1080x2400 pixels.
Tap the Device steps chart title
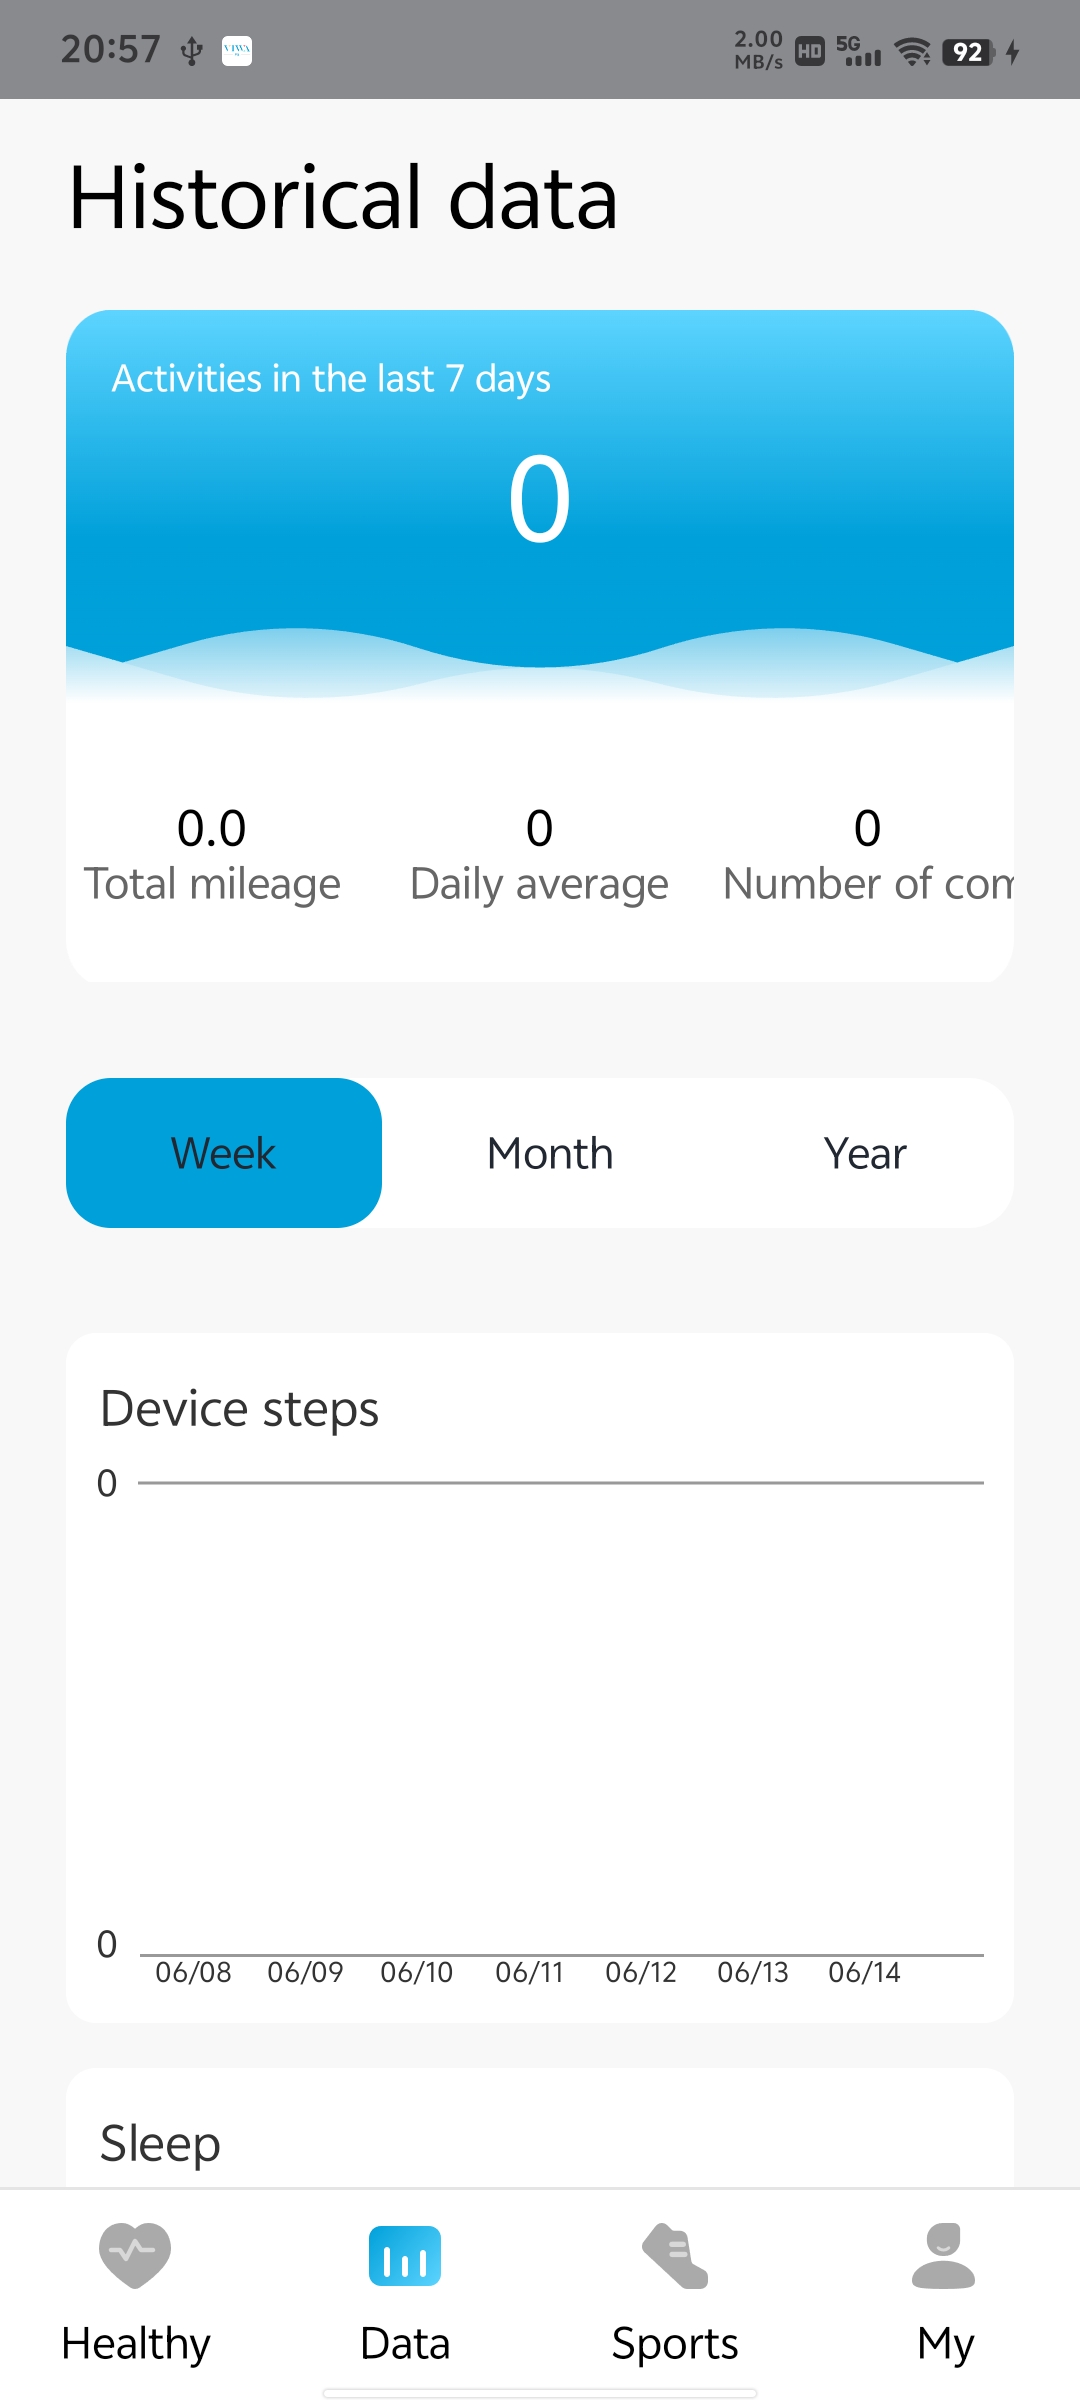pos(240,1409)
